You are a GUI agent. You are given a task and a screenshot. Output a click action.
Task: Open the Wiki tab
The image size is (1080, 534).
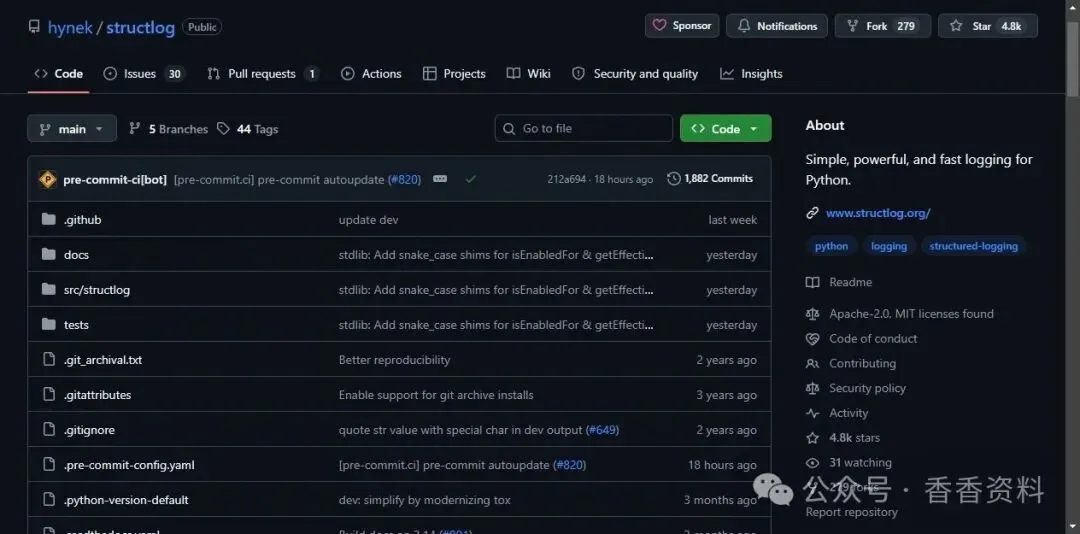click(x=528, y=74)
